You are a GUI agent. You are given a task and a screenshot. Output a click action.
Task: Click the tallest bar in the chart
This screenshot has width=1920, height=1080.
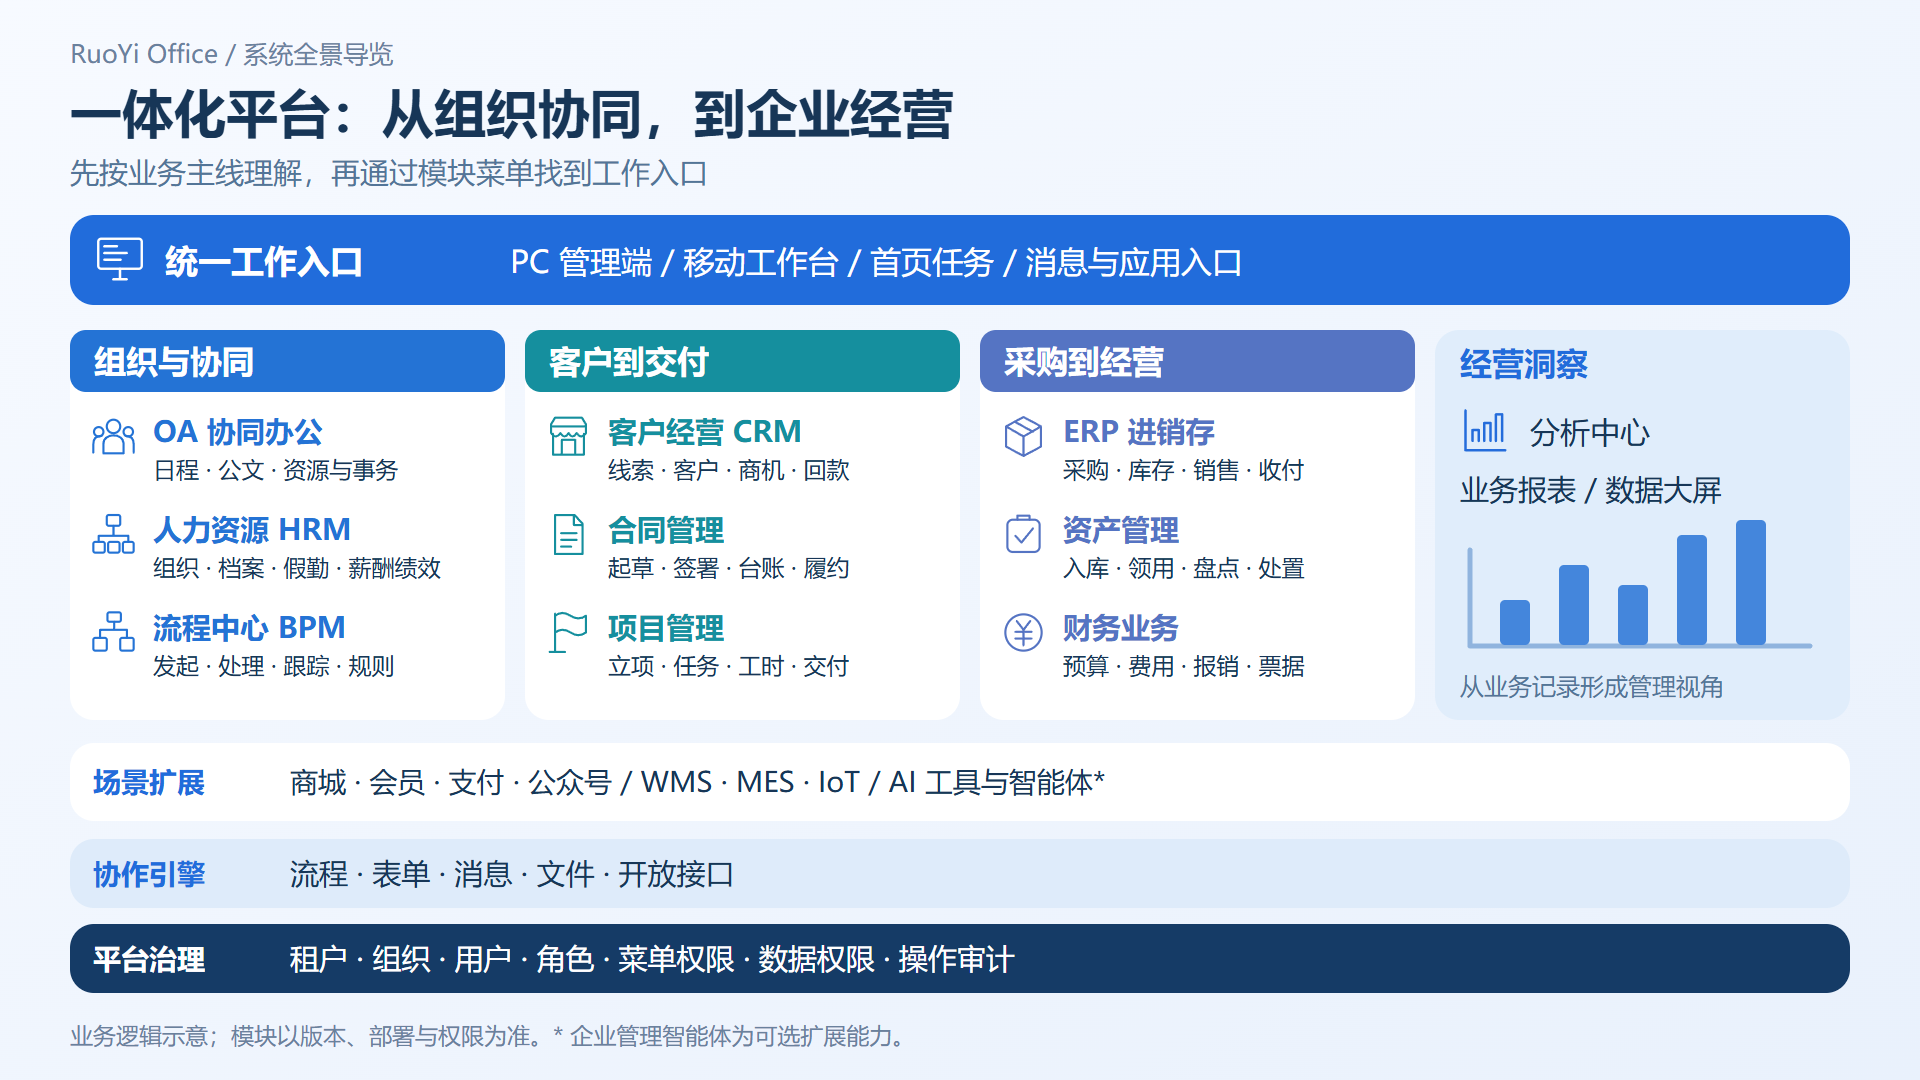pyautogui.click(x=1751, y=582)
